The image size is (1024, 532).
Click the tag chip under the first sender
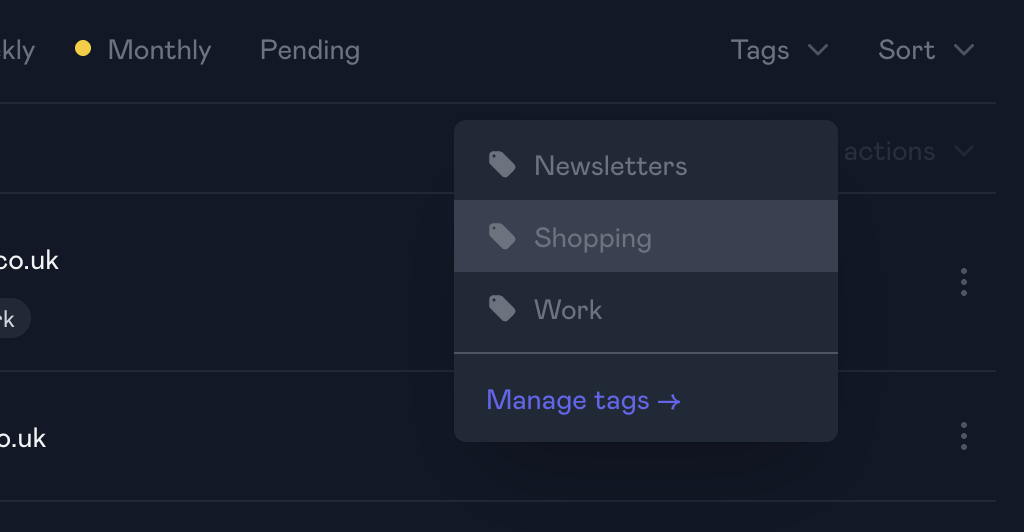point(12,319)
